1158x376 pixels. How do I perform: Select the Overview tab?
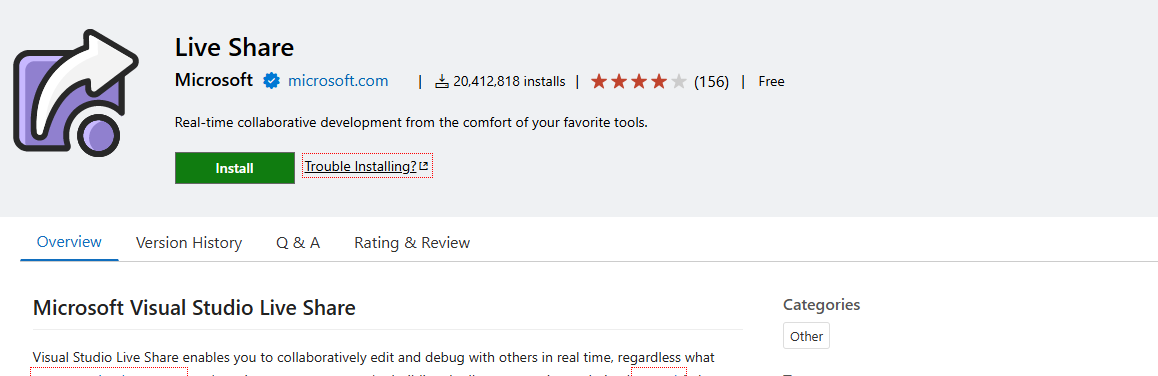coord(69,242)
